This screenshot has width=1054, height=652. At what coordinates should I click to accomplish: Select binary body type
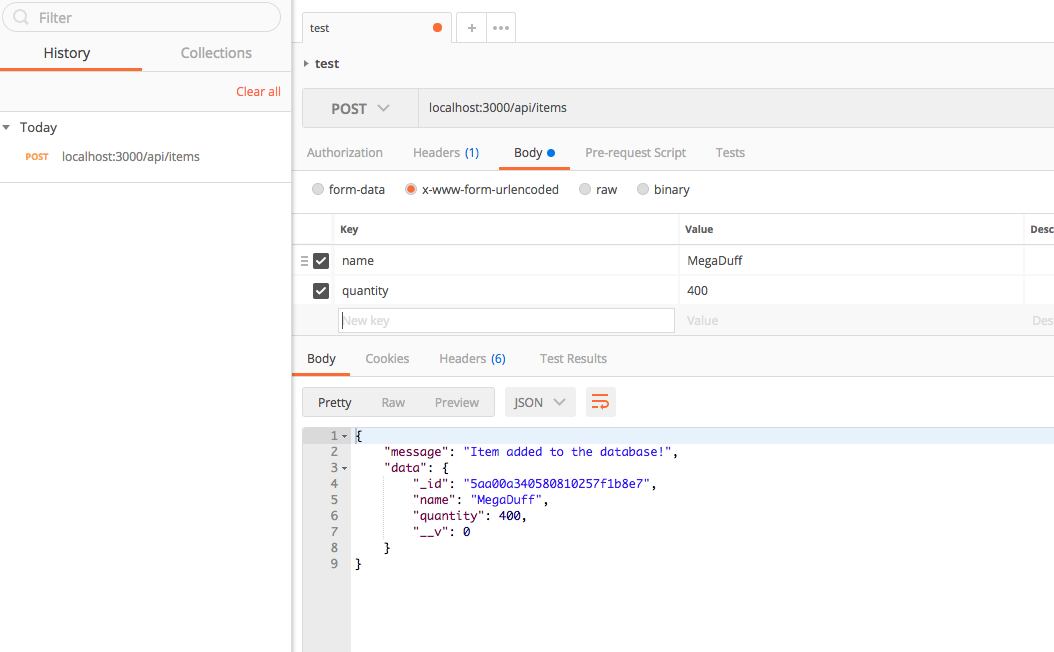(x=643, y=190)
